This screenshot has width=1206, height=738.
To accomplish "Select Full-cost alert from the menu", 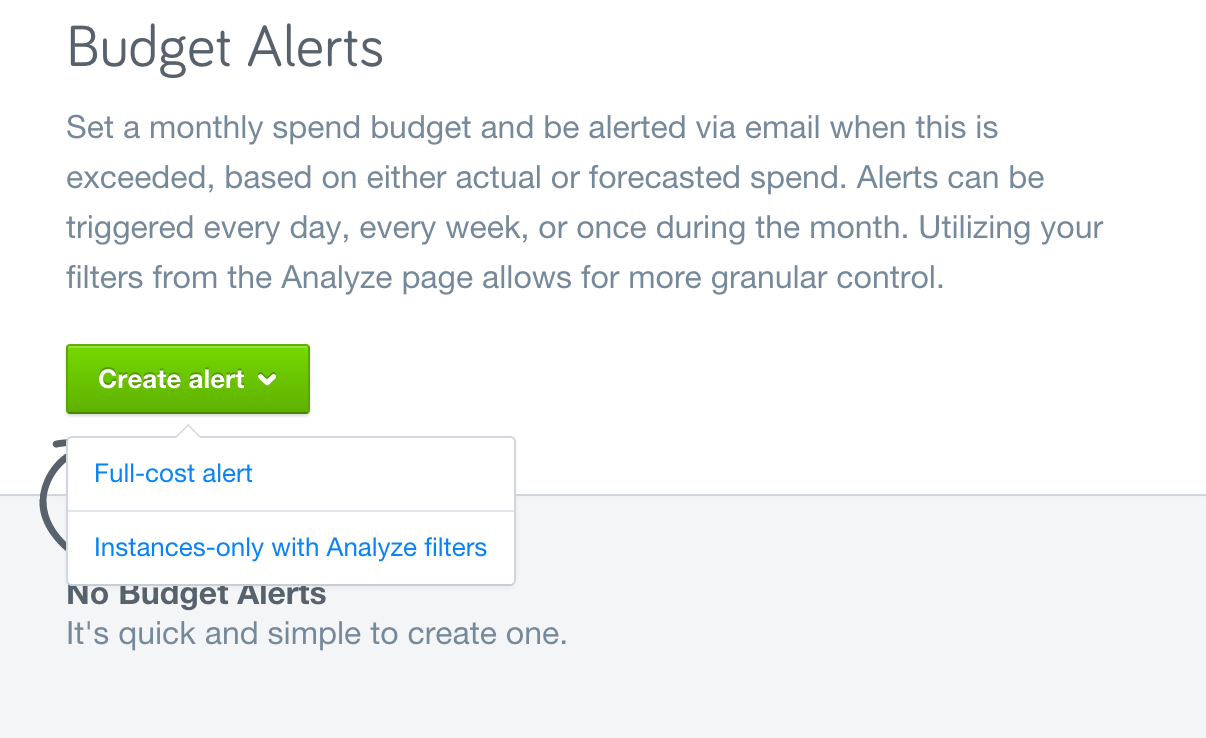I will [x=173, y=473].
